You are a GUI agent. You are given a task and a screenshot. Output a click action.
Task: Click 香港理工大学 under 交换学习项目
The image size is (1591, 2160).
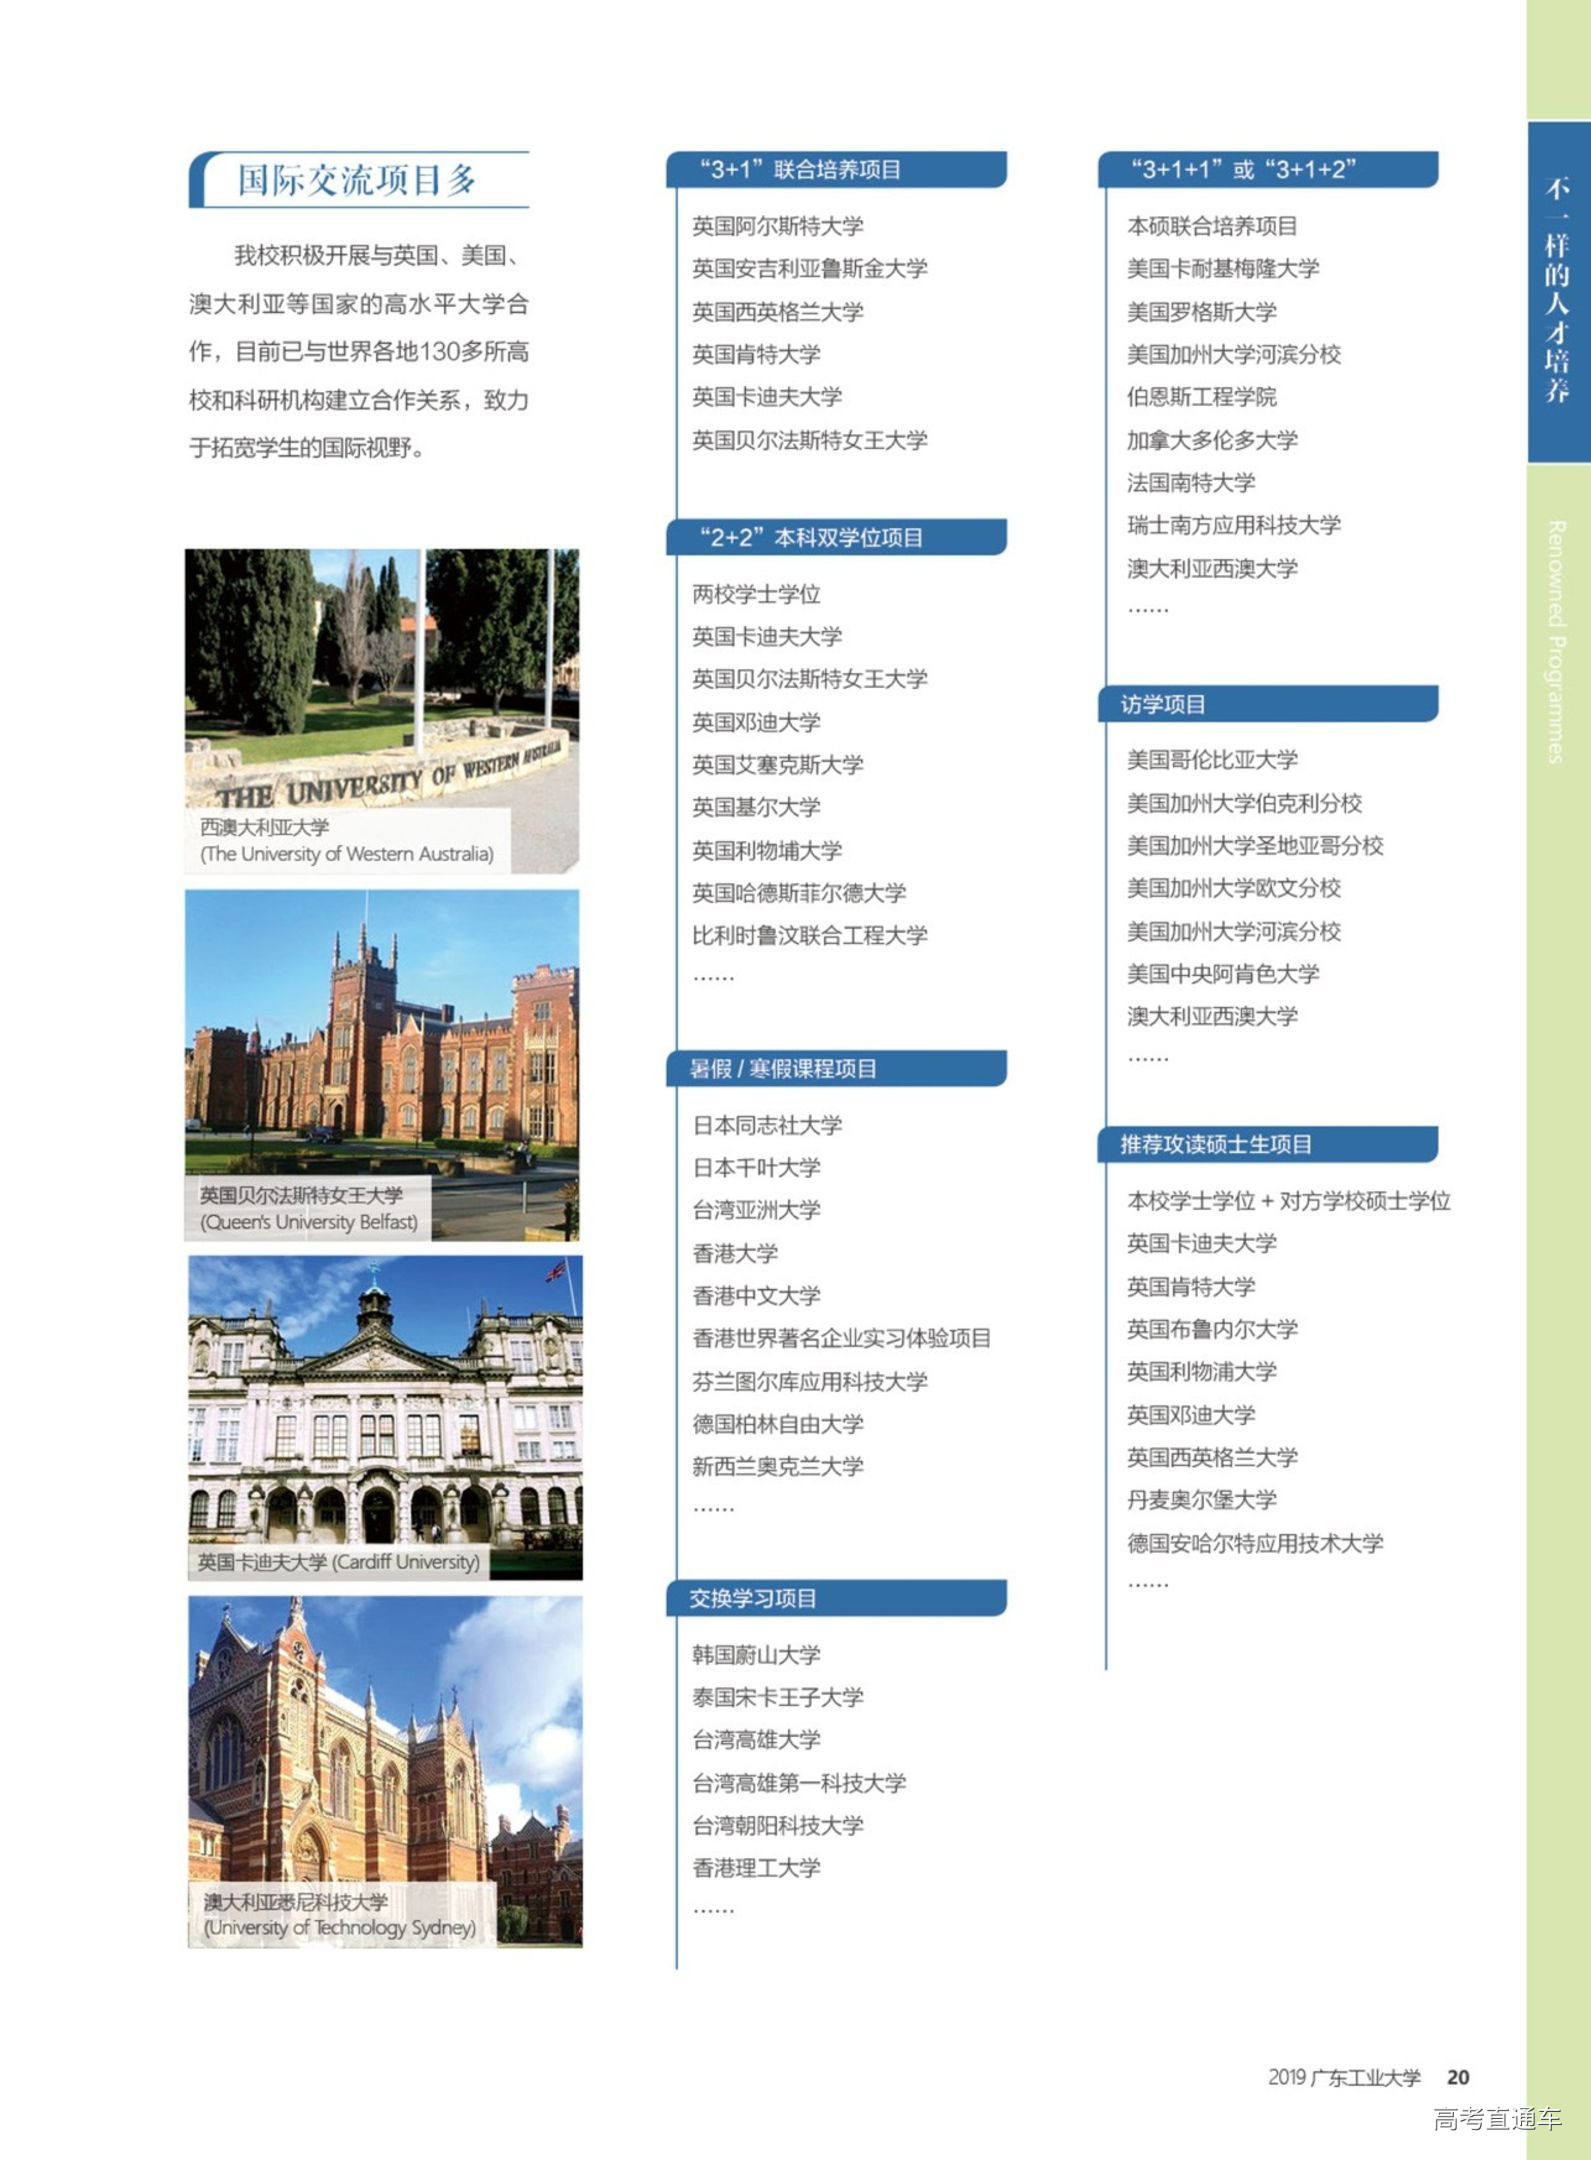tap(756, 1868)
